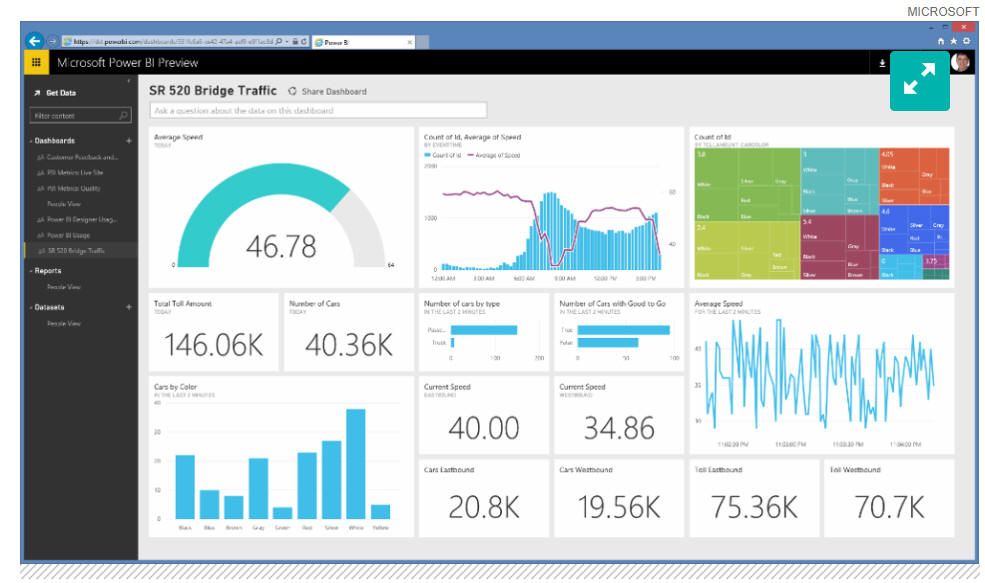
Task: Click the browser back arrow button
Action: tap(35, 41)
